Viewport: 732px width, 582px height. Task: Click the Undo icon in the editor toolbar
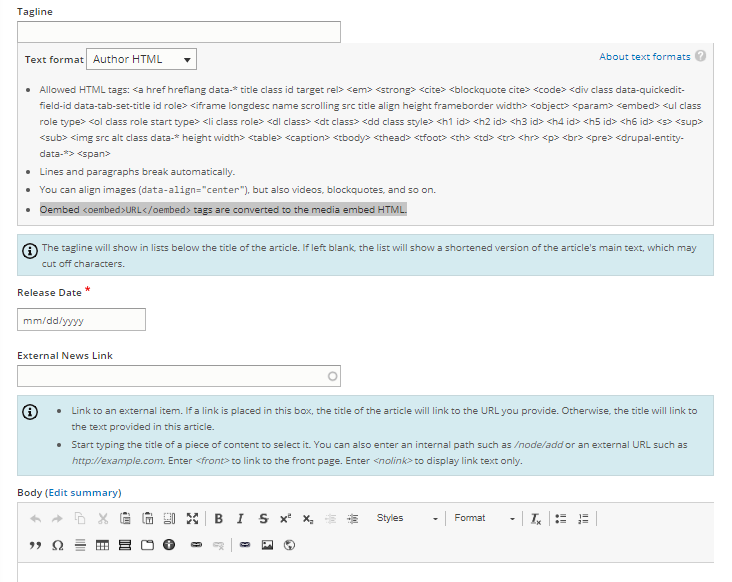tap(35, 519)
